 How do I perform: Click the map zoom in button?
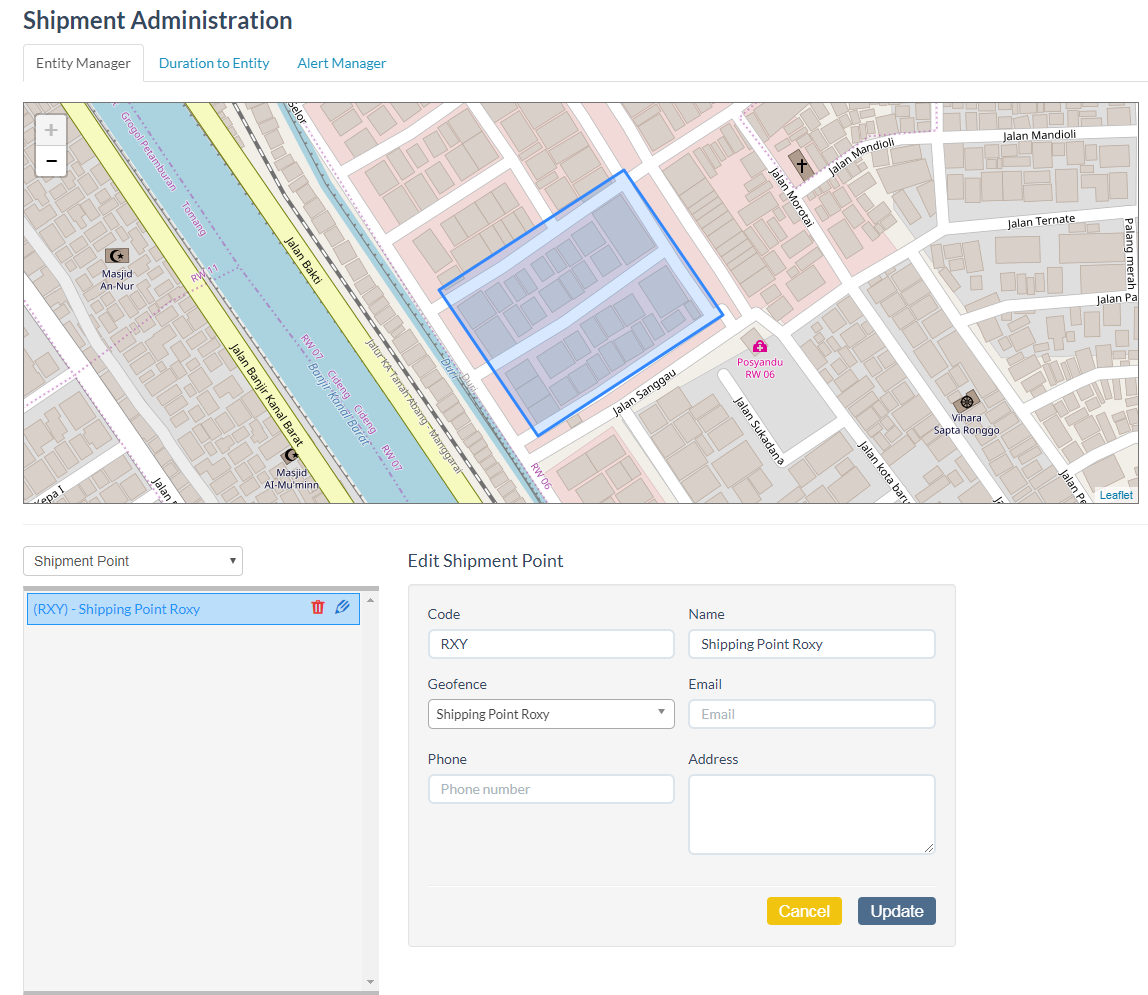[x=51, y=130]
